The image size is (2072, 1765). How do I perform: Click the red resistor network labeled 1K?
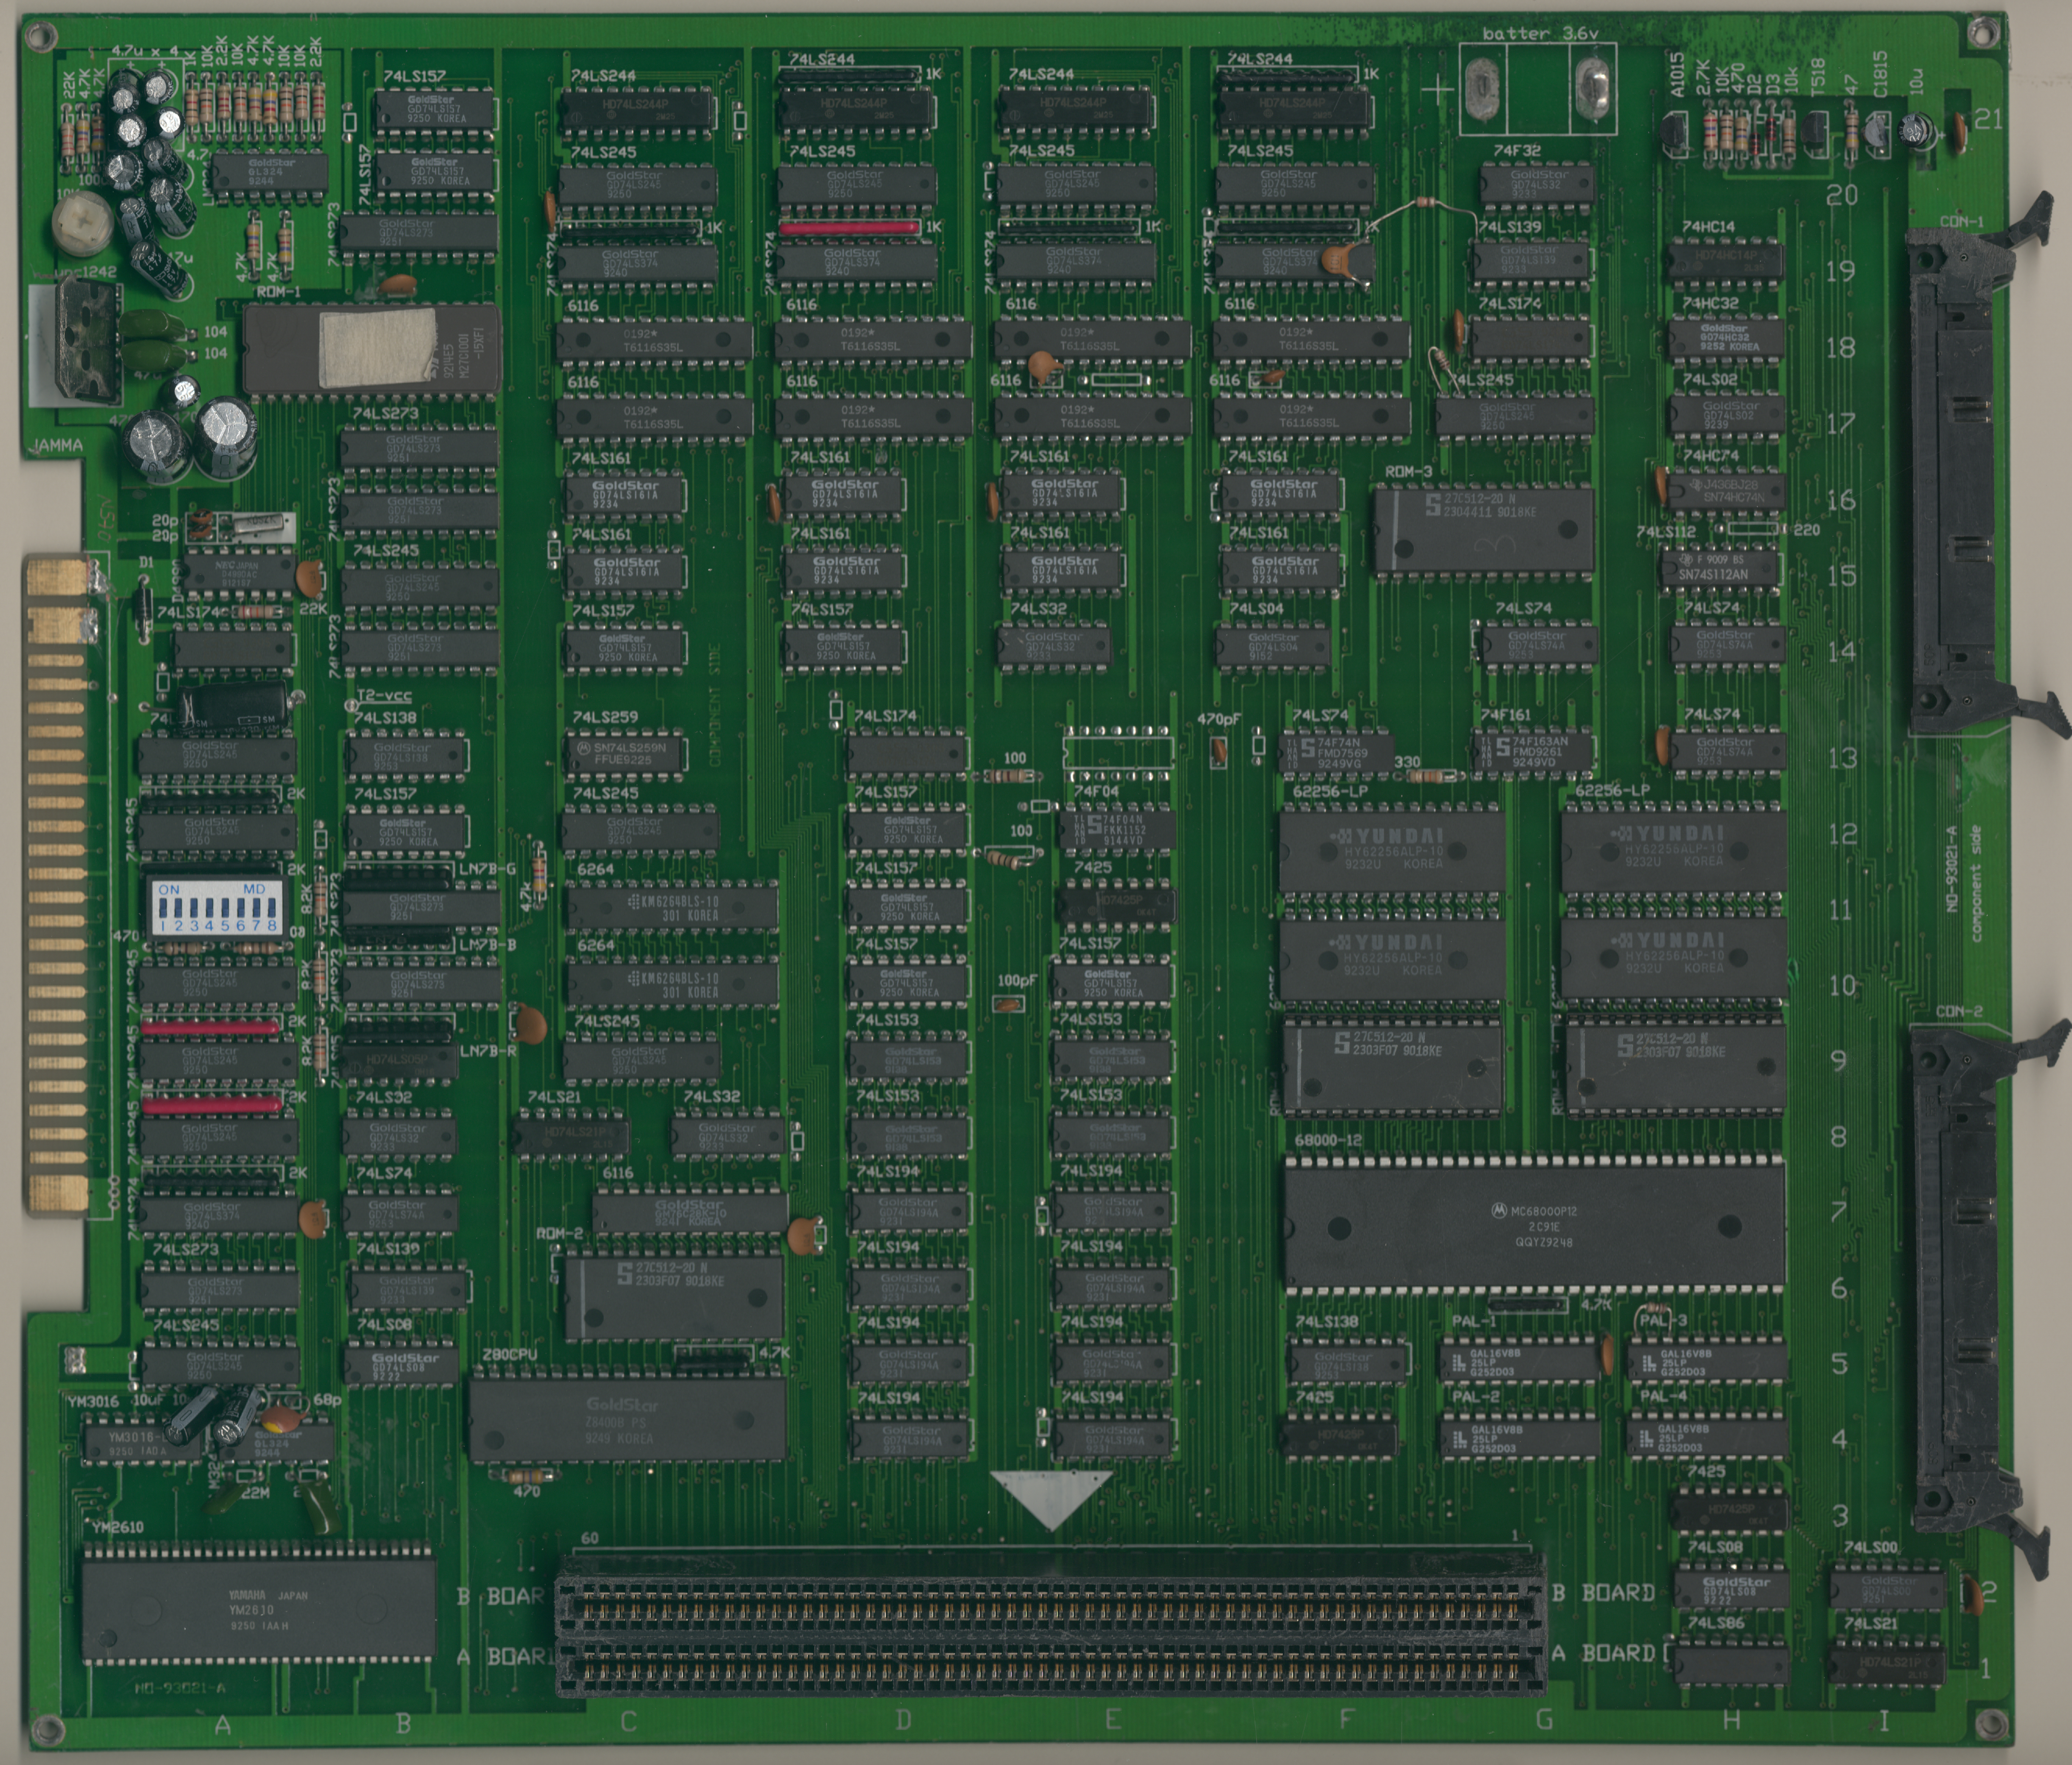[849, 228]
